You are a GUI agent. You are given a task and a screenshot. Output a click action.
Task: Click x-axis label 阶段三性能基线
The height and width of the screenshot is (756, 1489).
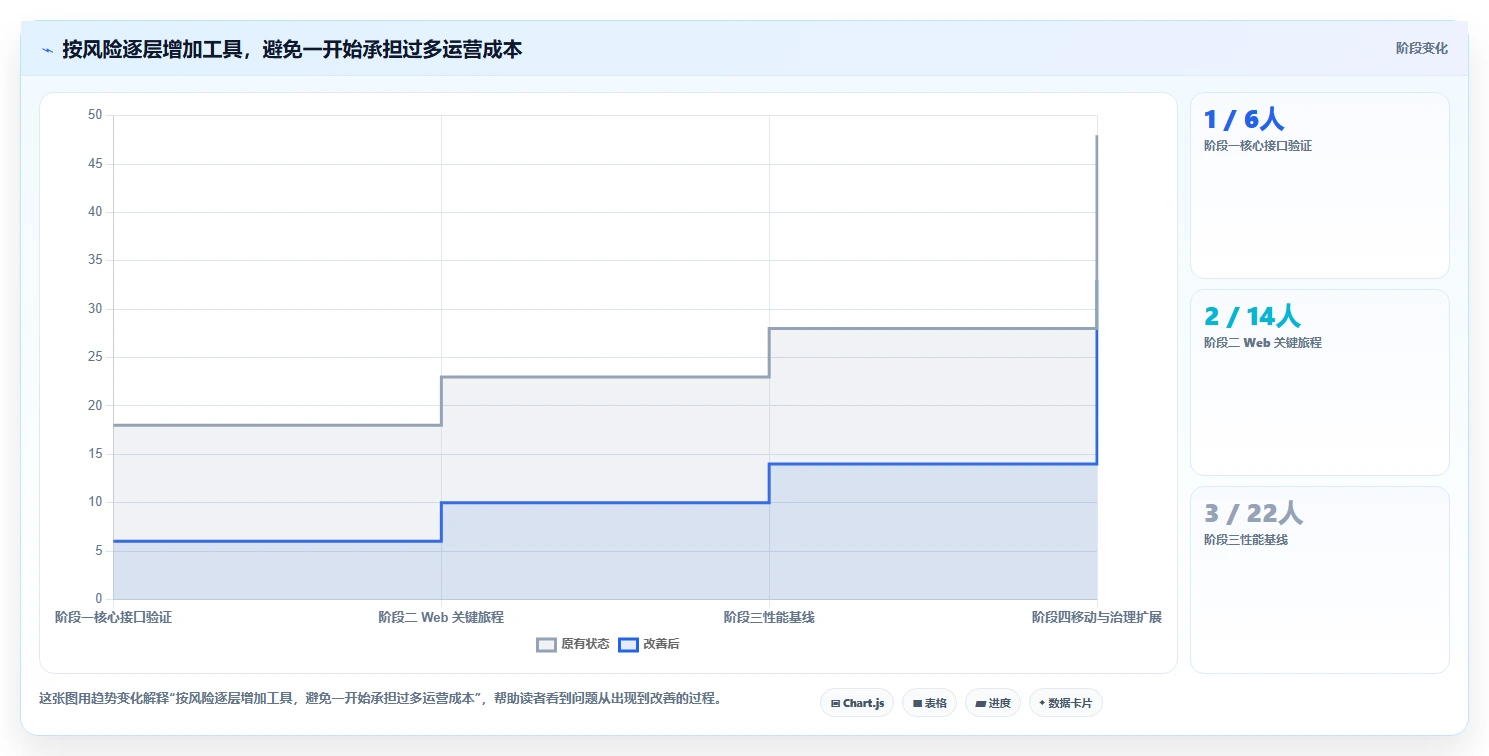pyautogui.click(x=769, y=618)
